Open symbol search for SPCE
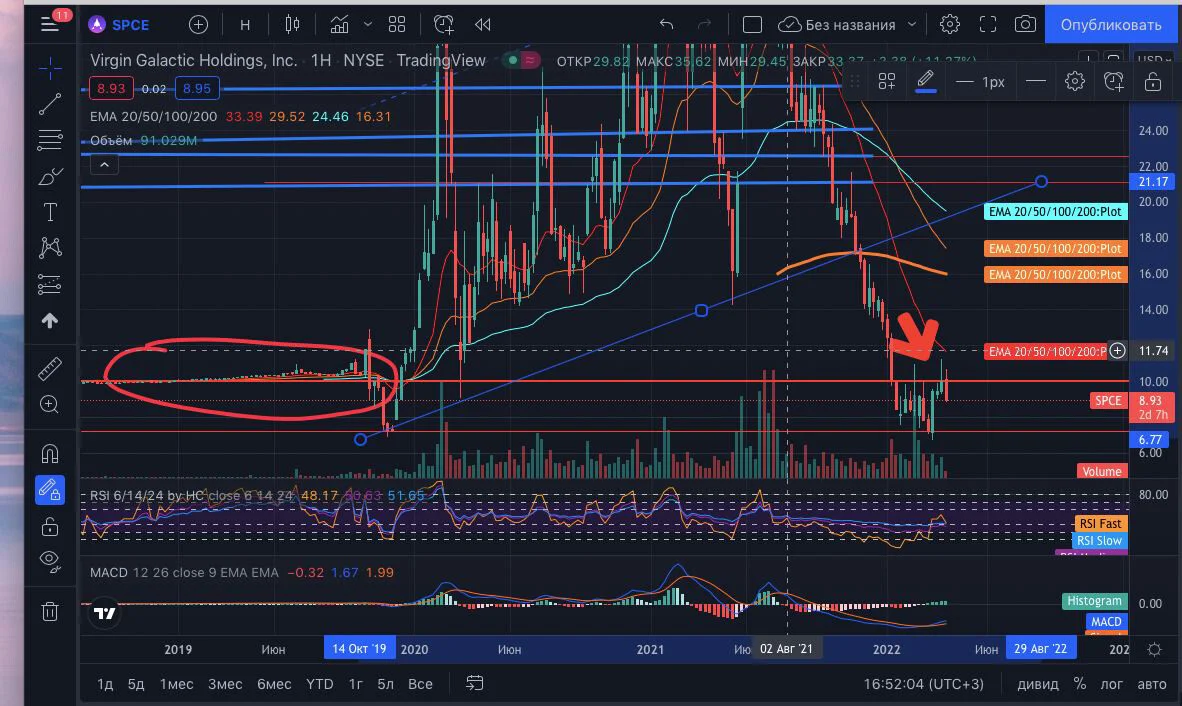Image resolution: width=1182 pixels, height=706 pixels. [x=119, y=25]
